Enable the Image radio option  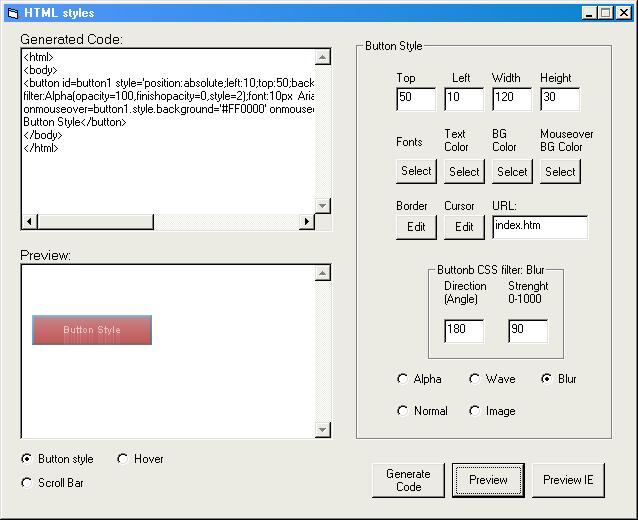pyautogui.click(x=475, y=411)
